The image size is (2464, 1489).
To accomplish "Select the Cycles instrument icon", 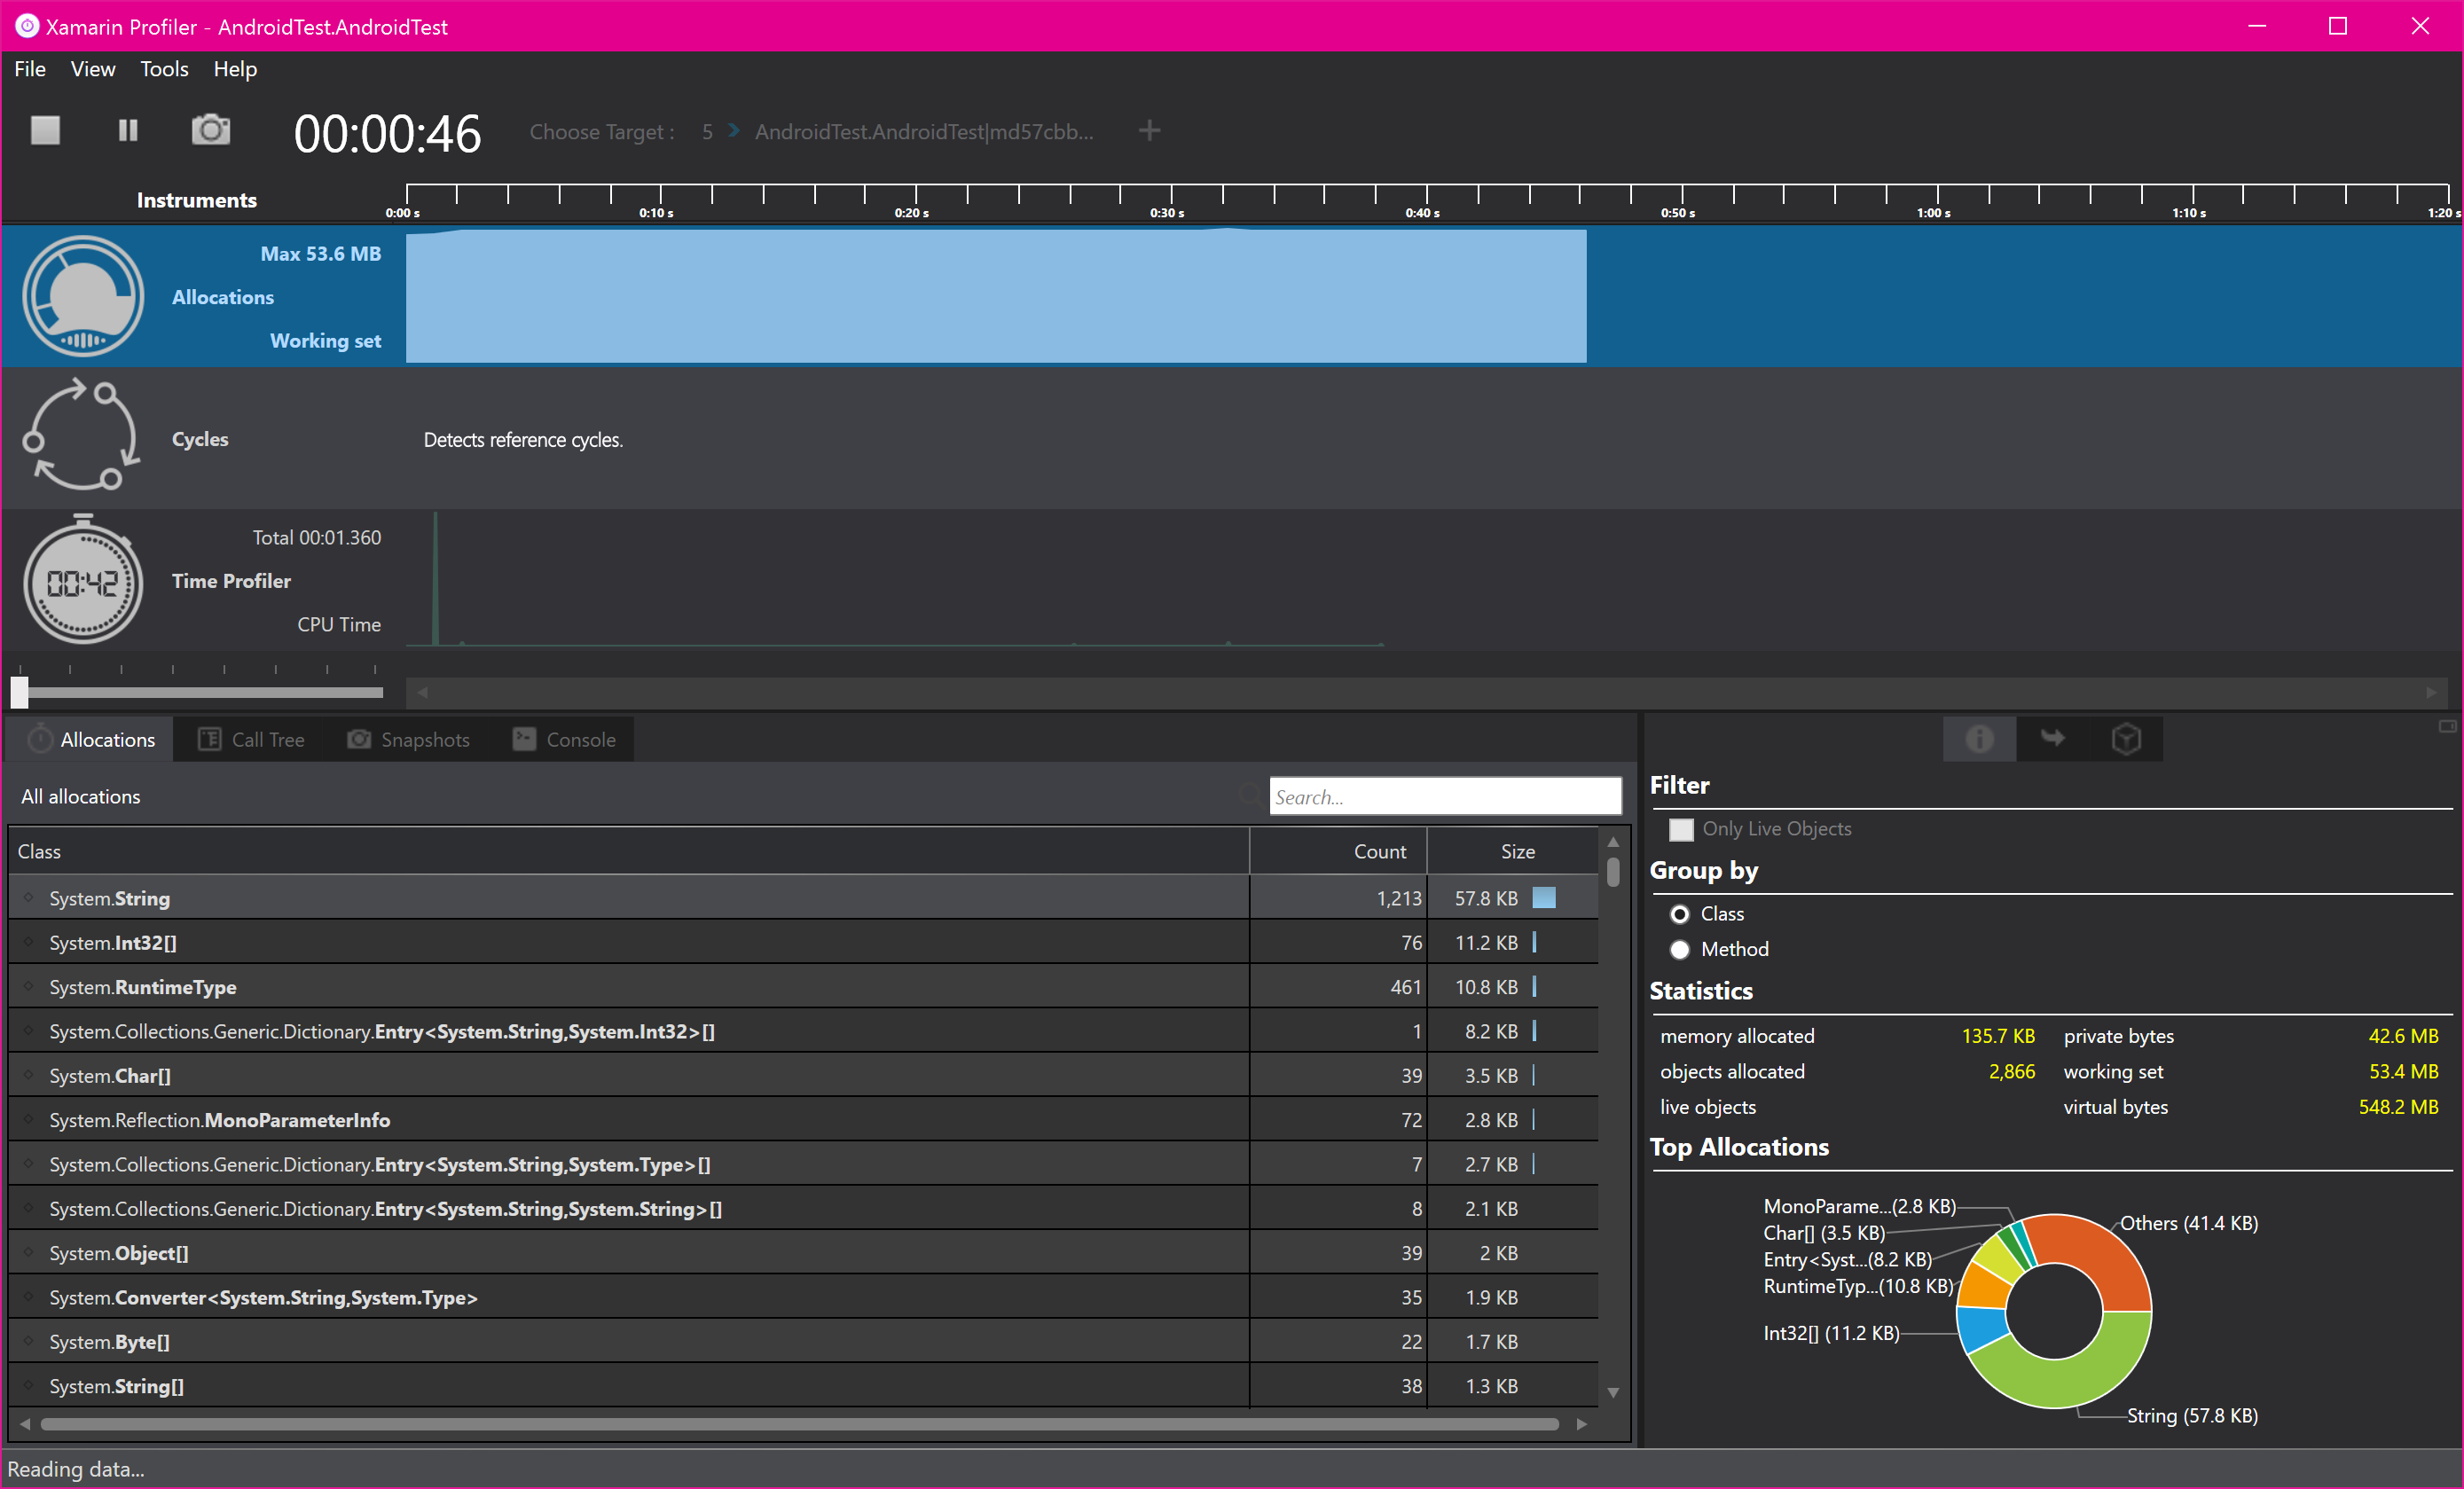I will click(82, 436).
